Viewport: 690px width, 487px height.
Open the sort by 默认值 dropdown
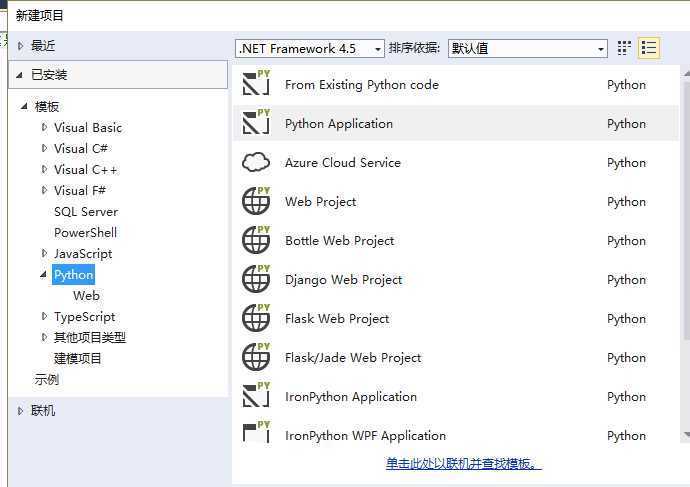click(x=527, y=48)
